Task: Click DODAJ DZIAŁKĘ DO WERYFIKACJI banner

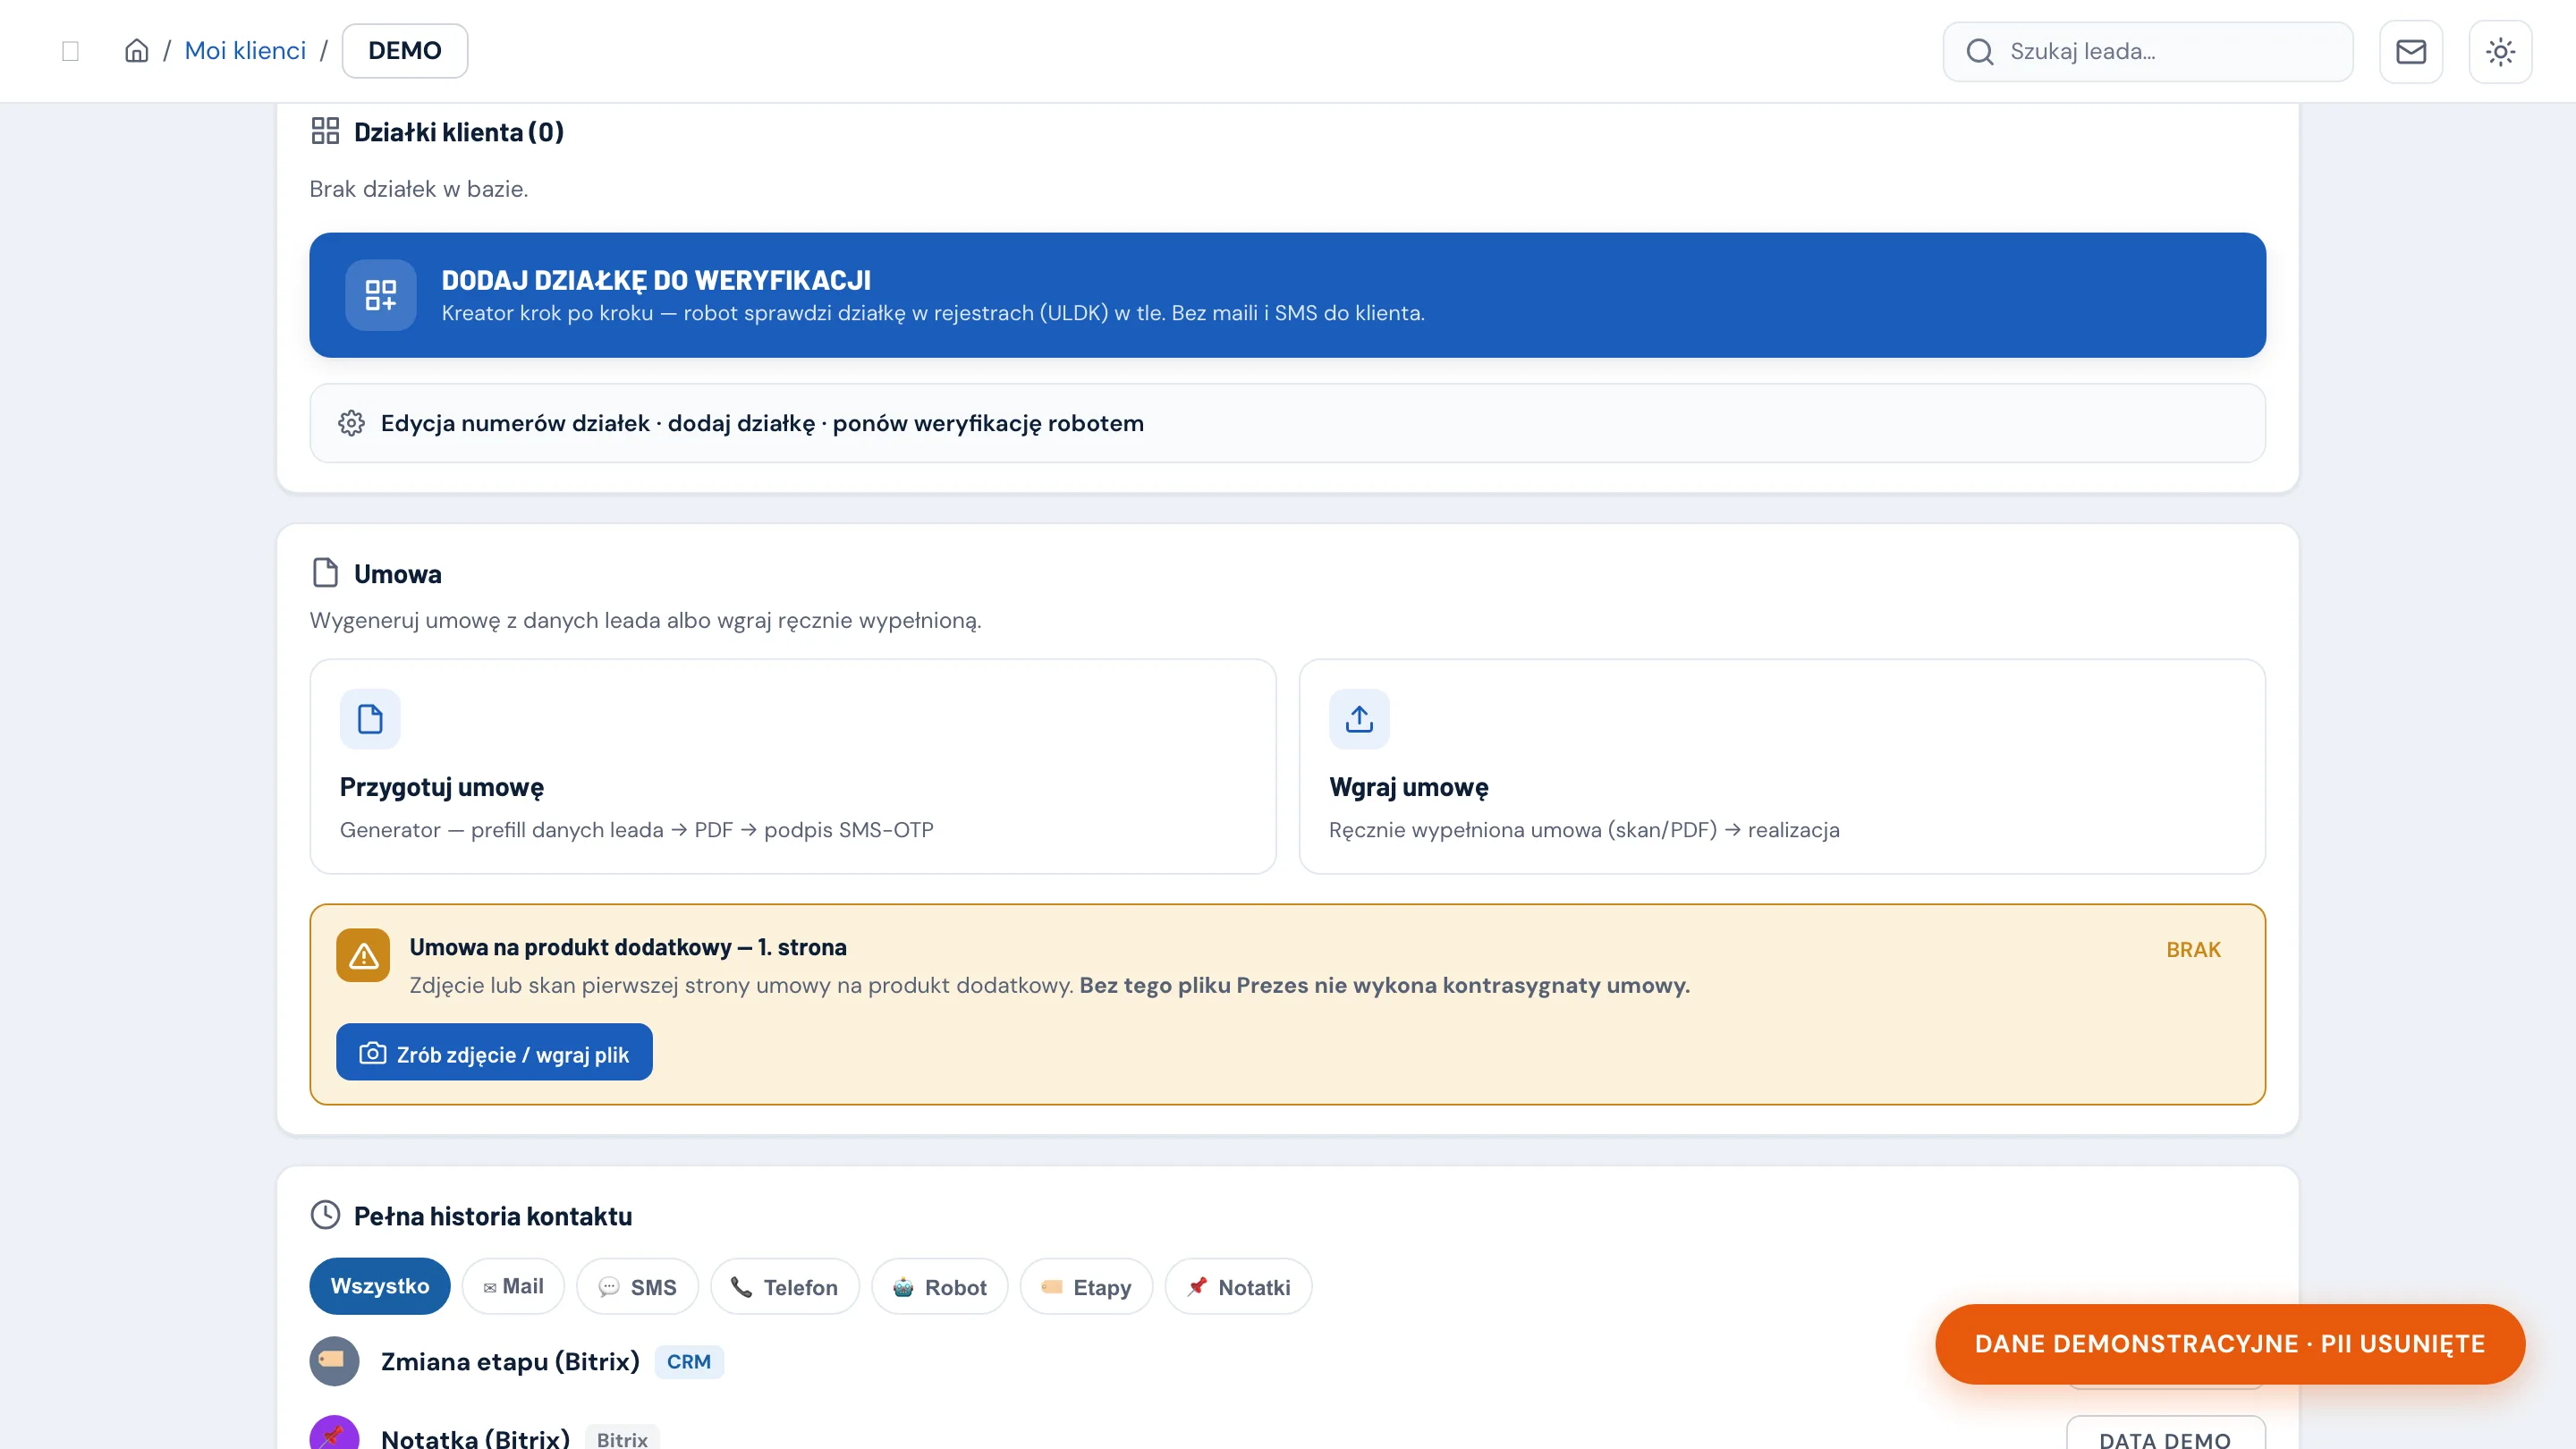Action: point(1287,295)
